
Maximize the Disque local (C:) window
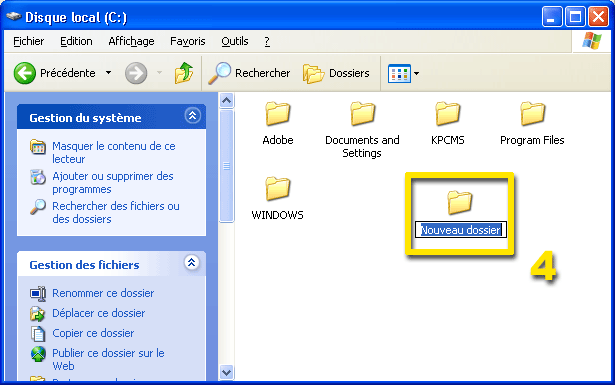575,17
